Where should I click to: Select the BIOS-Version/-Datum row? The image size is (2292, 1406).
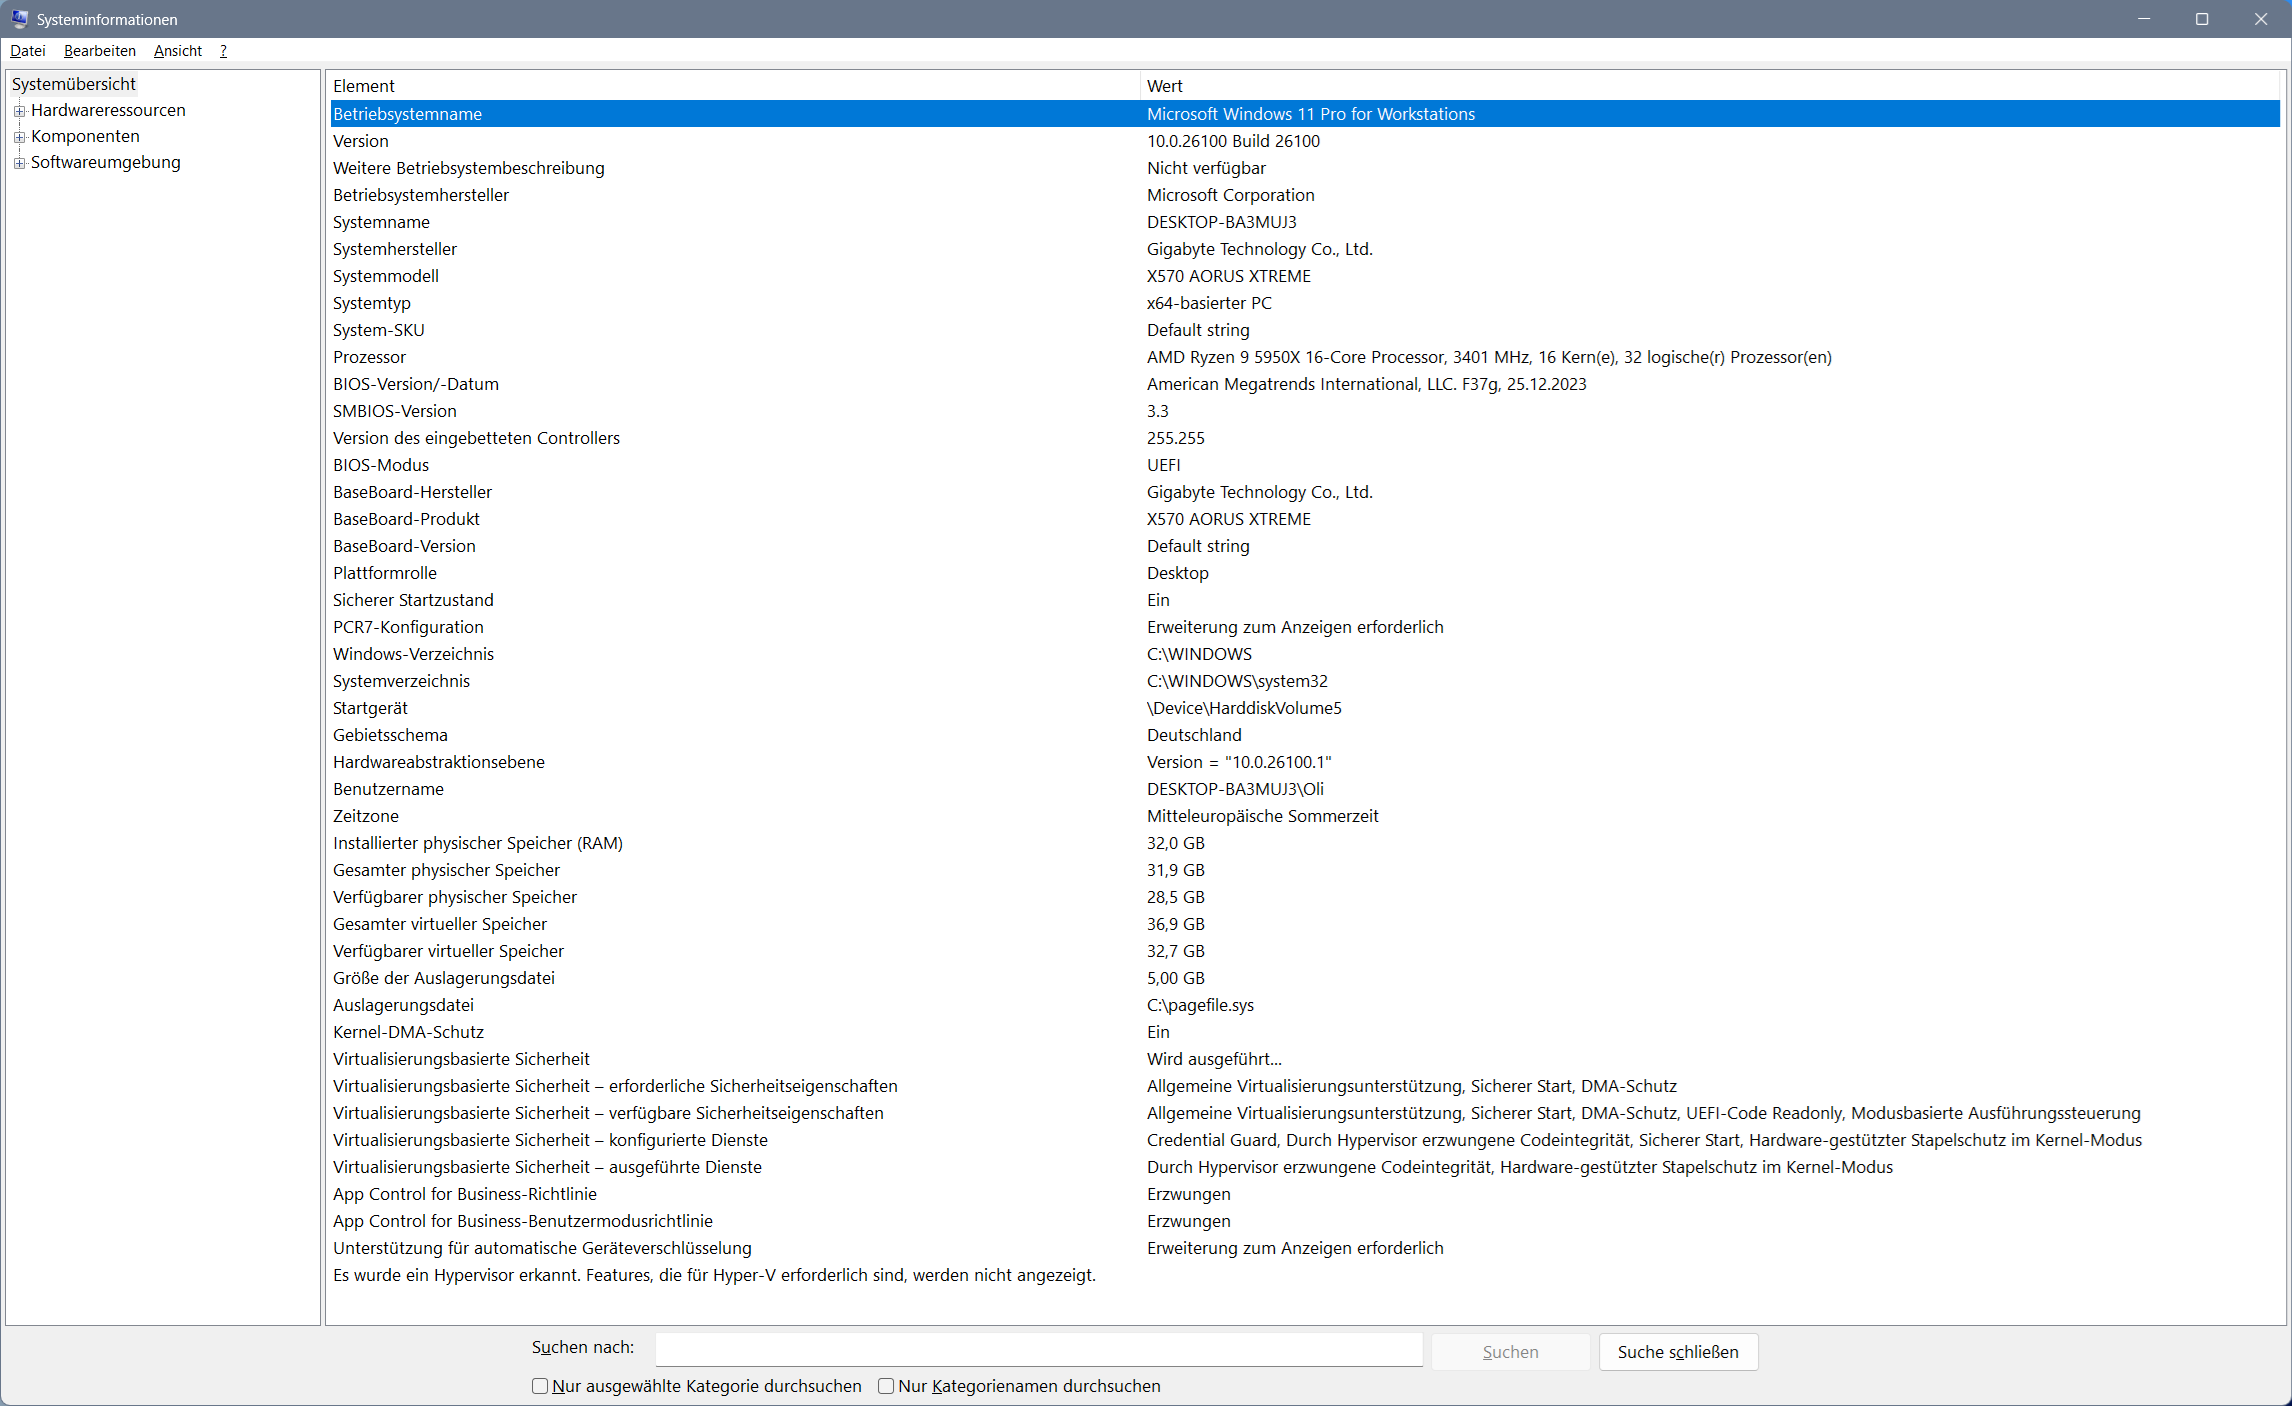tap(416, 384)
